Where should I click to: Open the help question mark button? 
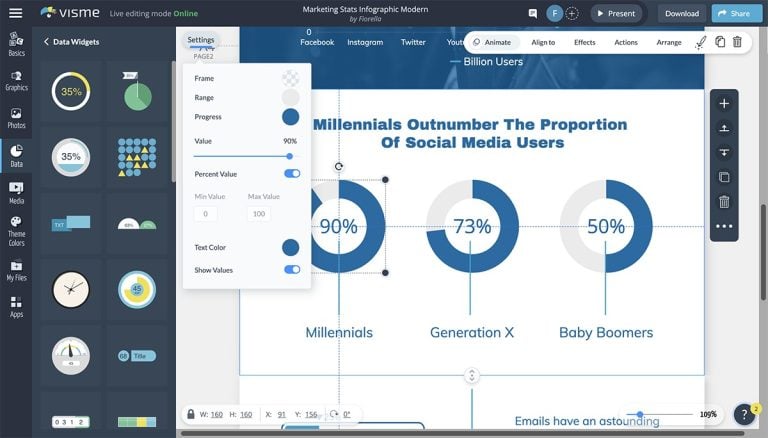(x=745, y=414)
